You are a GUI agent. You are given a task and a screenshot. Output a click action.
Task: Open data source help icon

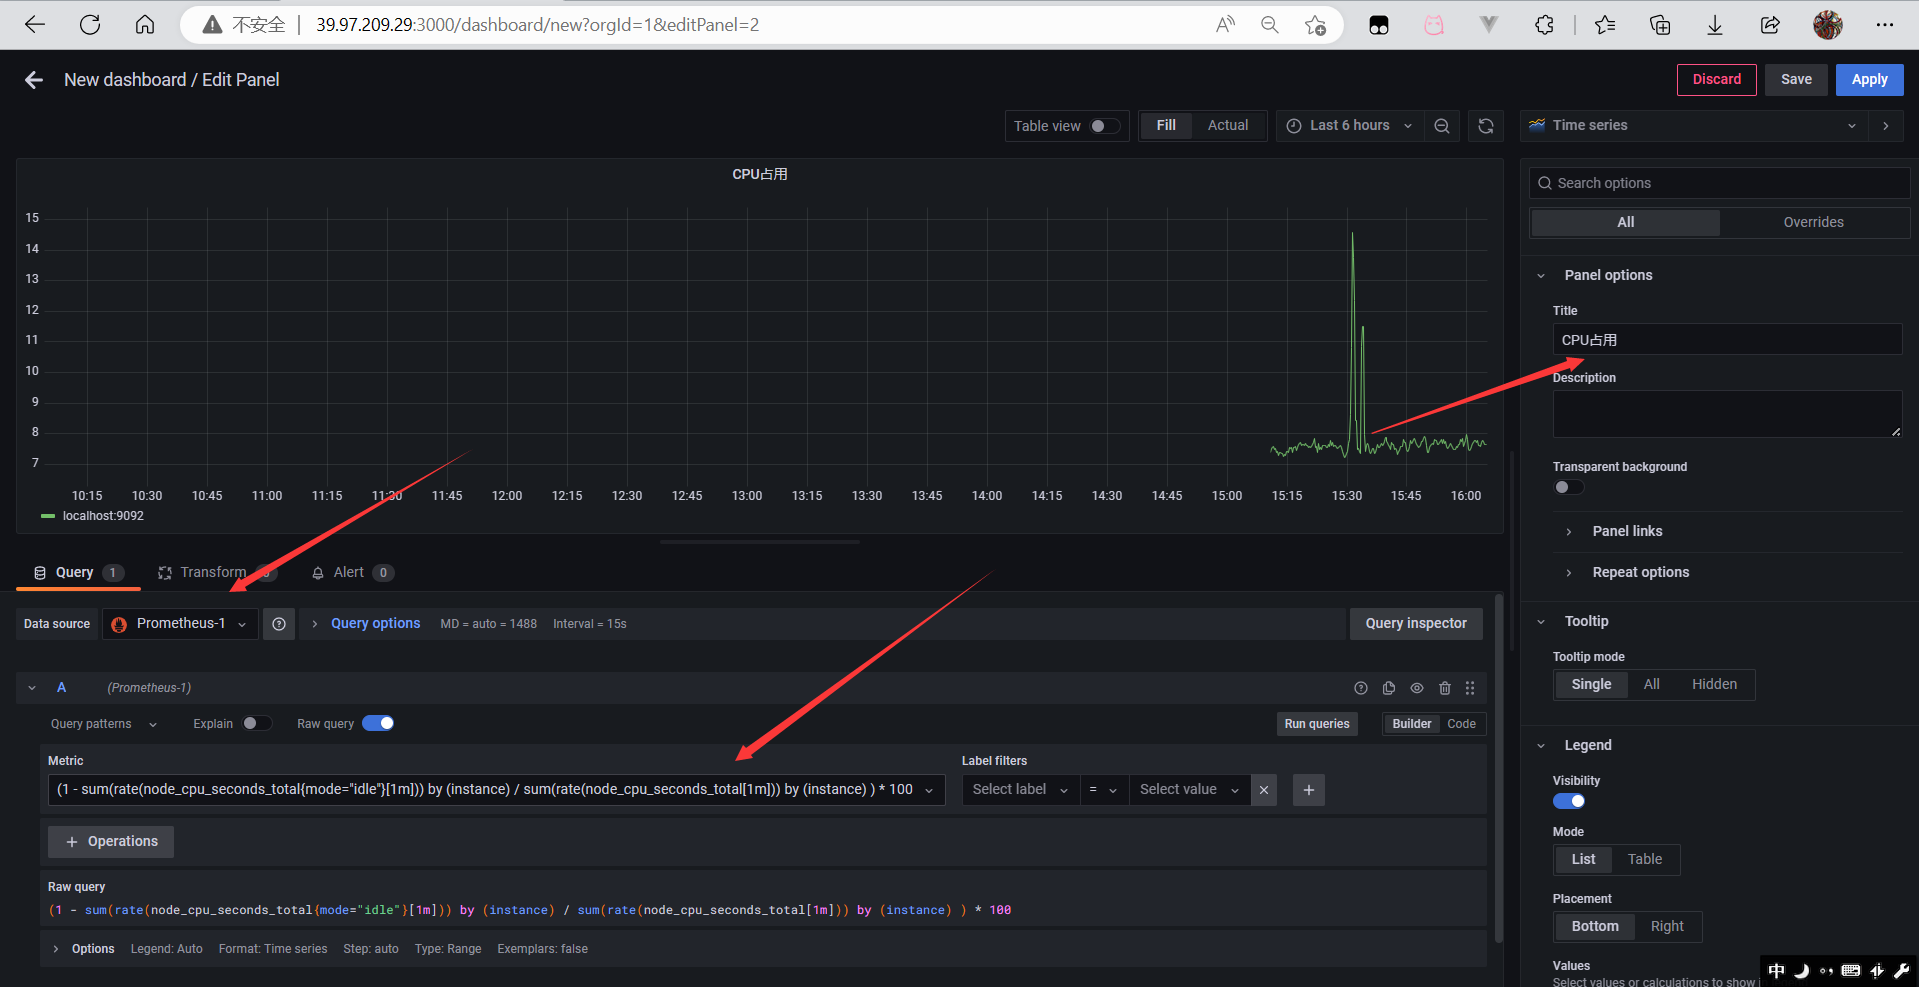(279, 624)
